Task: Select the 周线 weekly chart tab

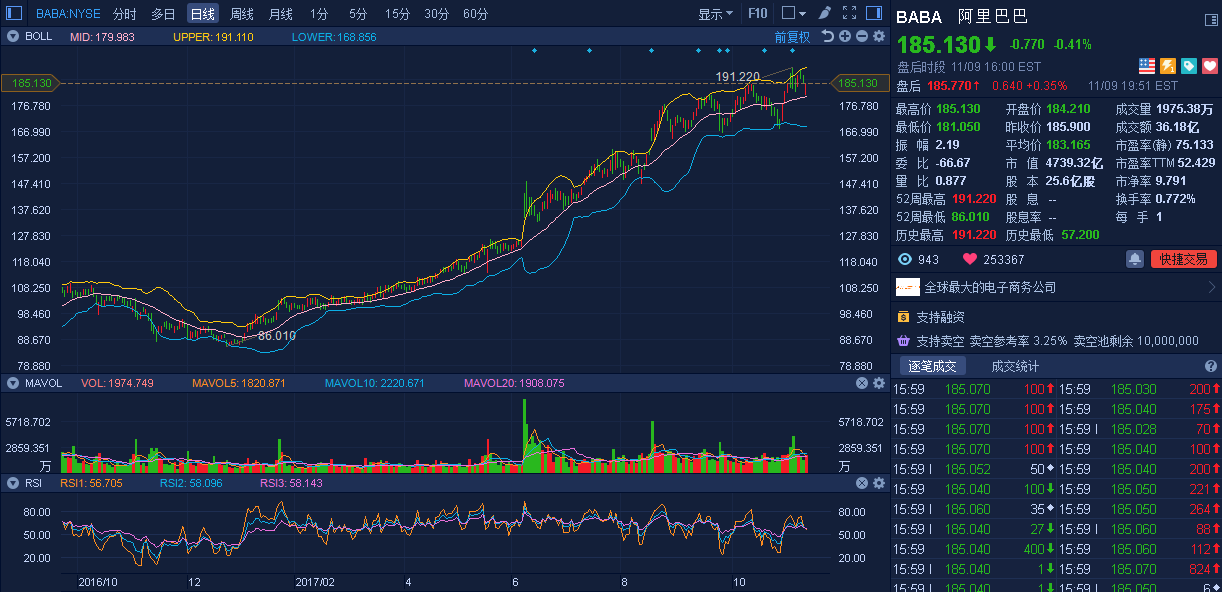Action: tap(241, 14)
